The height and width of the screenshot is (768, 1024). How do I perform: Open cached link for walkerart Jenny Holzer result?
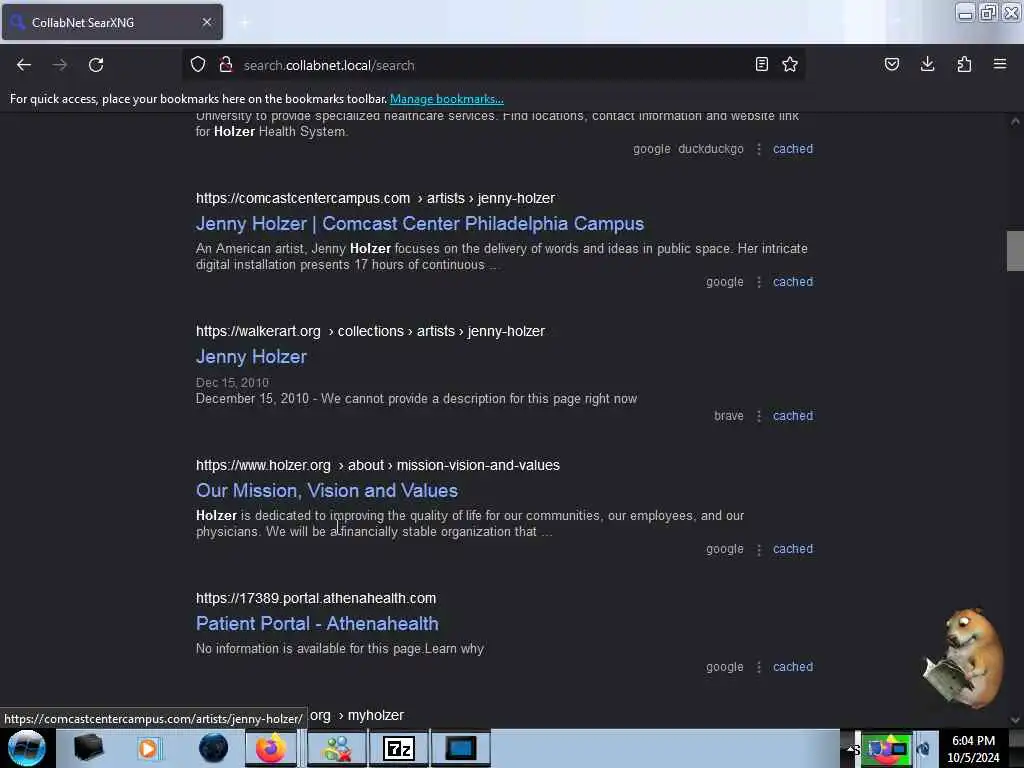793,416
